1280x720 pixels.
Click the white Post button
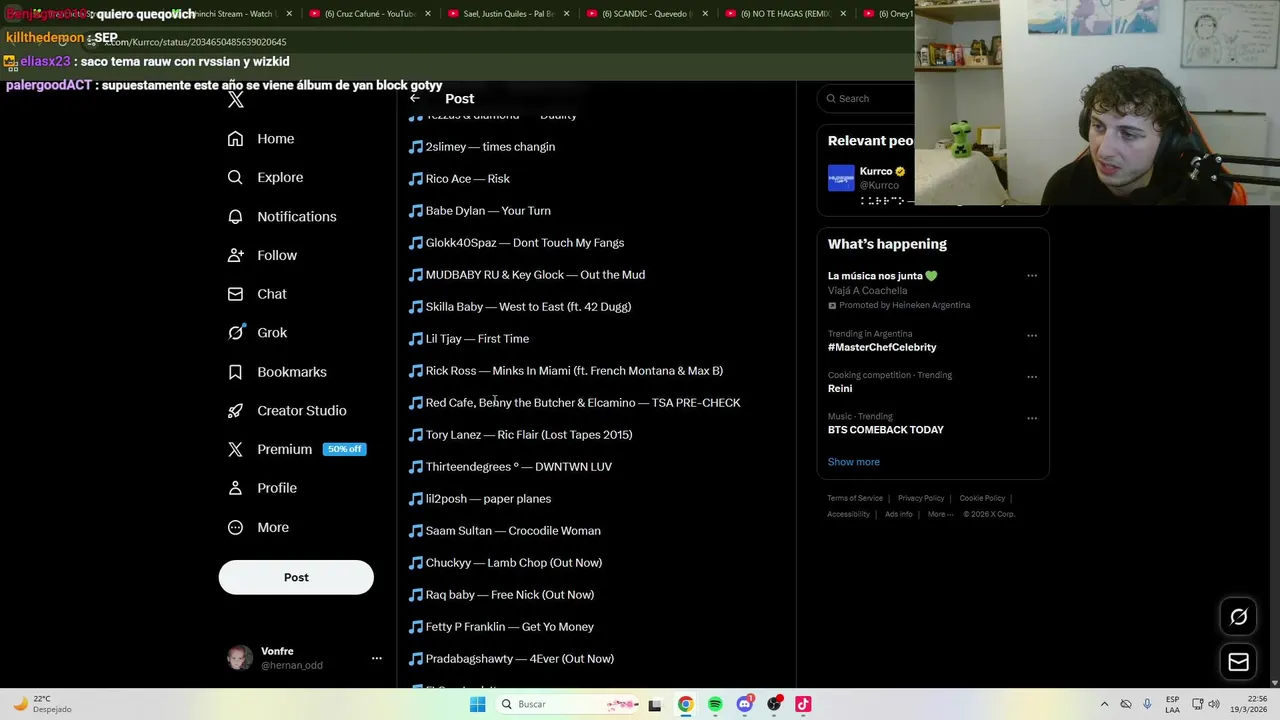296,577
